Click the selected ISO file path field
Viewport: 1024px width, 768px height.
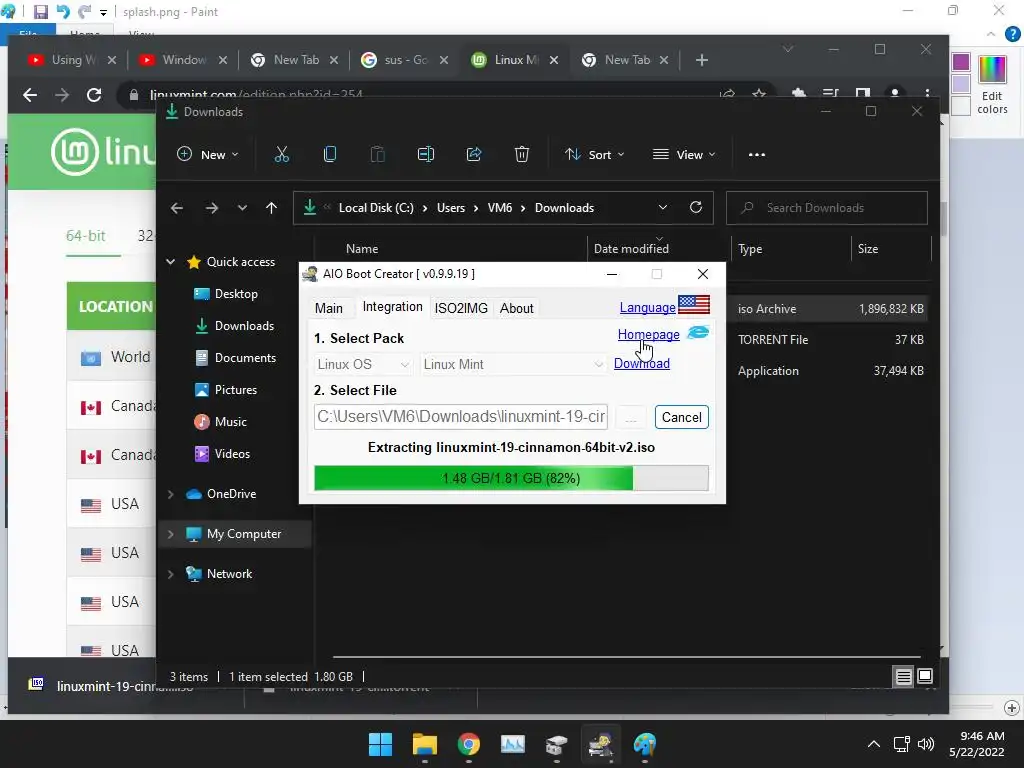tap(461, 417)
